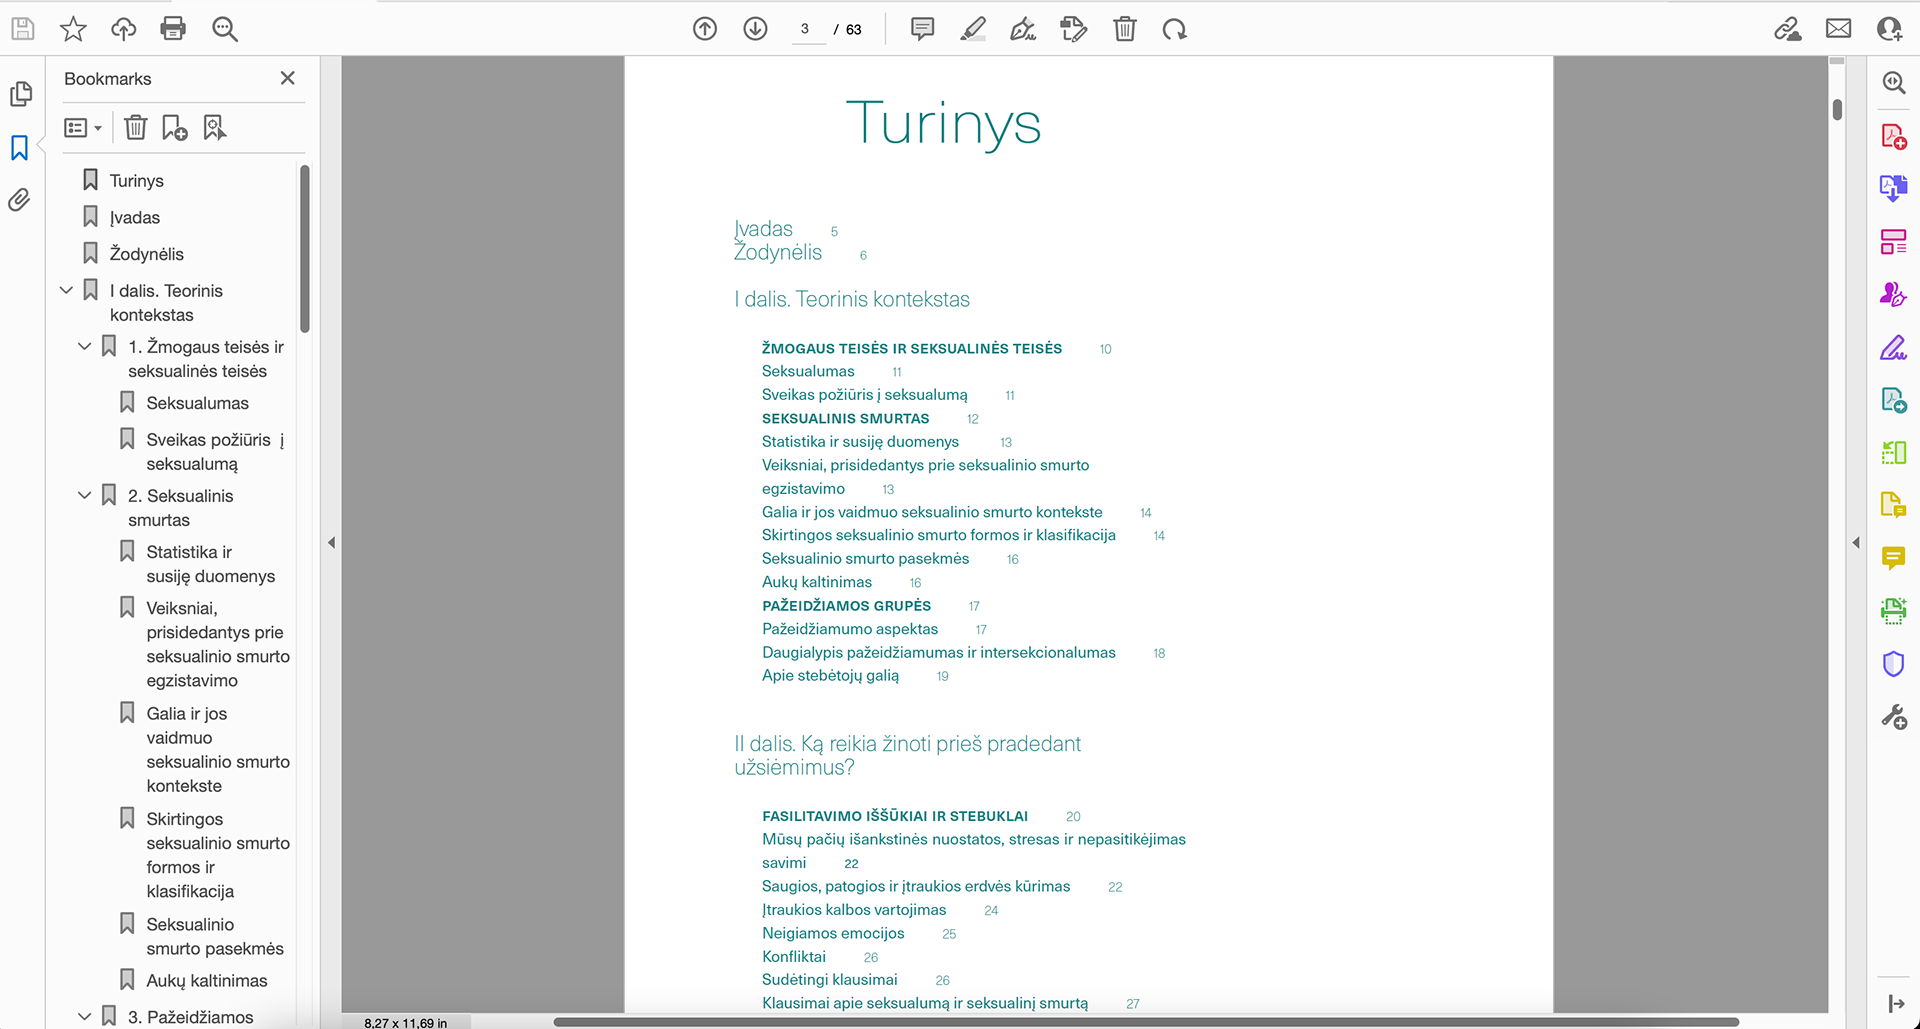Open Neigiamos emocijos contents entry
Viewport: 1920px width, 1029px height.
click(x=833, y=933)
